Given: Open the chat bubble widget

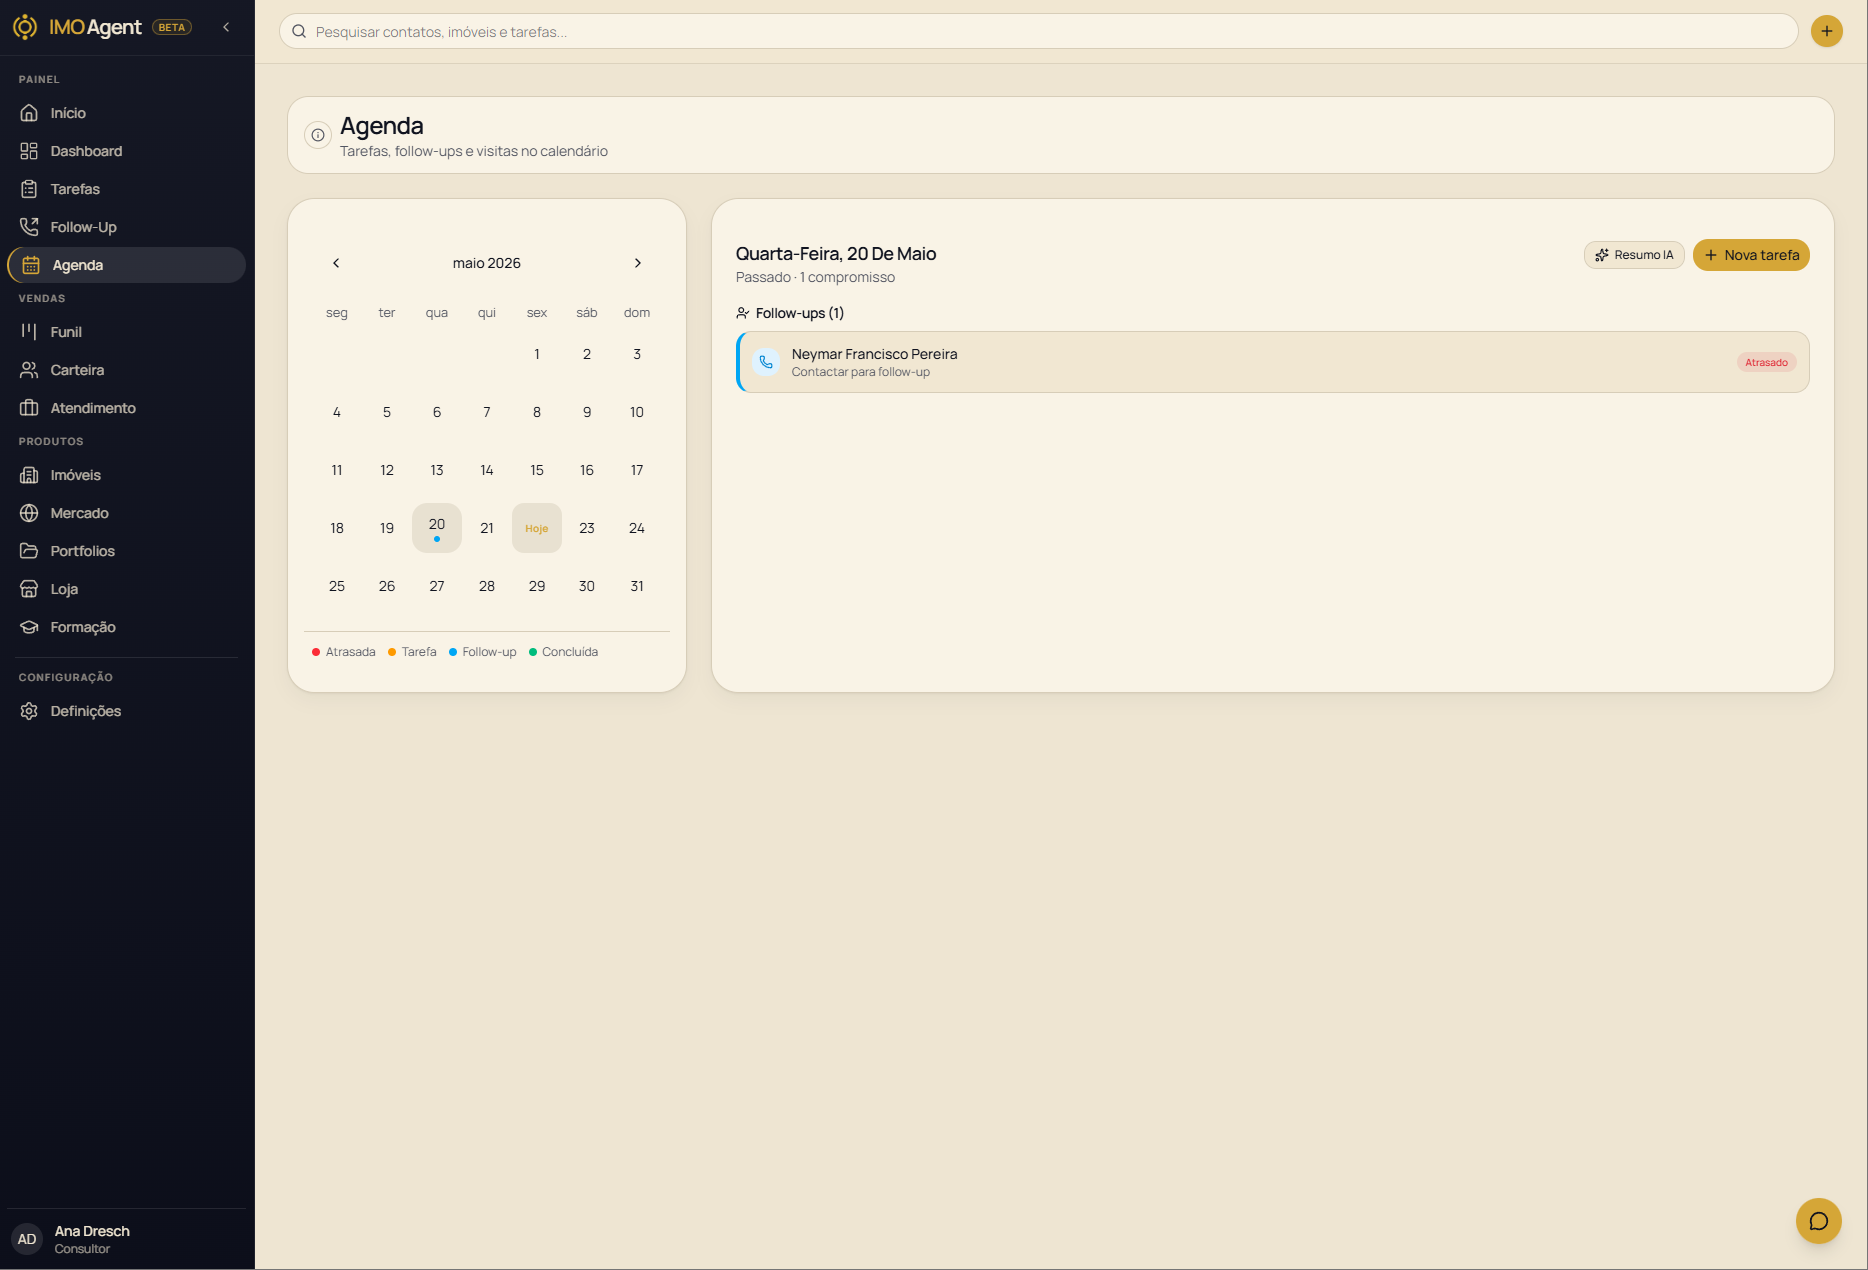Looking at the screenshot, I should point(1819,1221).
